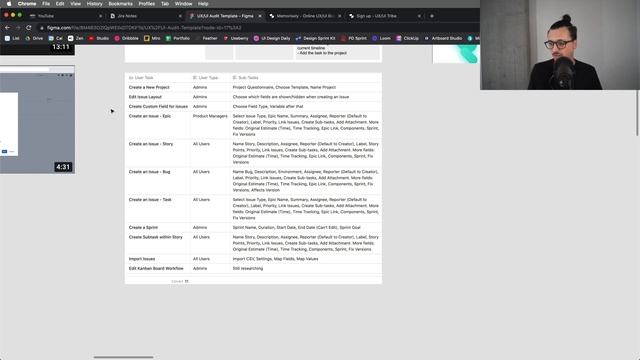This screenshot has width=640, height=360.
Task: Close the YouTube tab
Action: pos(100,16)
